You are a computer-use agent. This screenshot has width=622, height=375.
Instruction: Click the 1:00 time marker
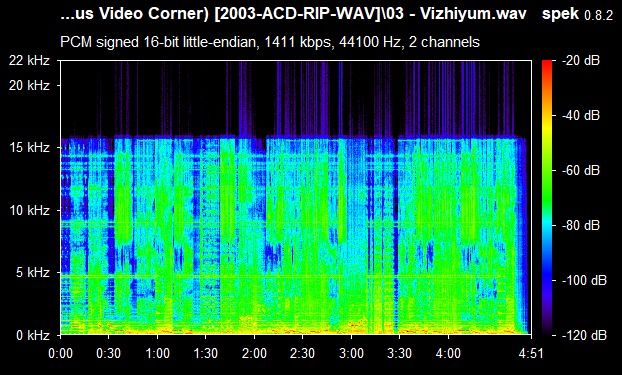157,353
